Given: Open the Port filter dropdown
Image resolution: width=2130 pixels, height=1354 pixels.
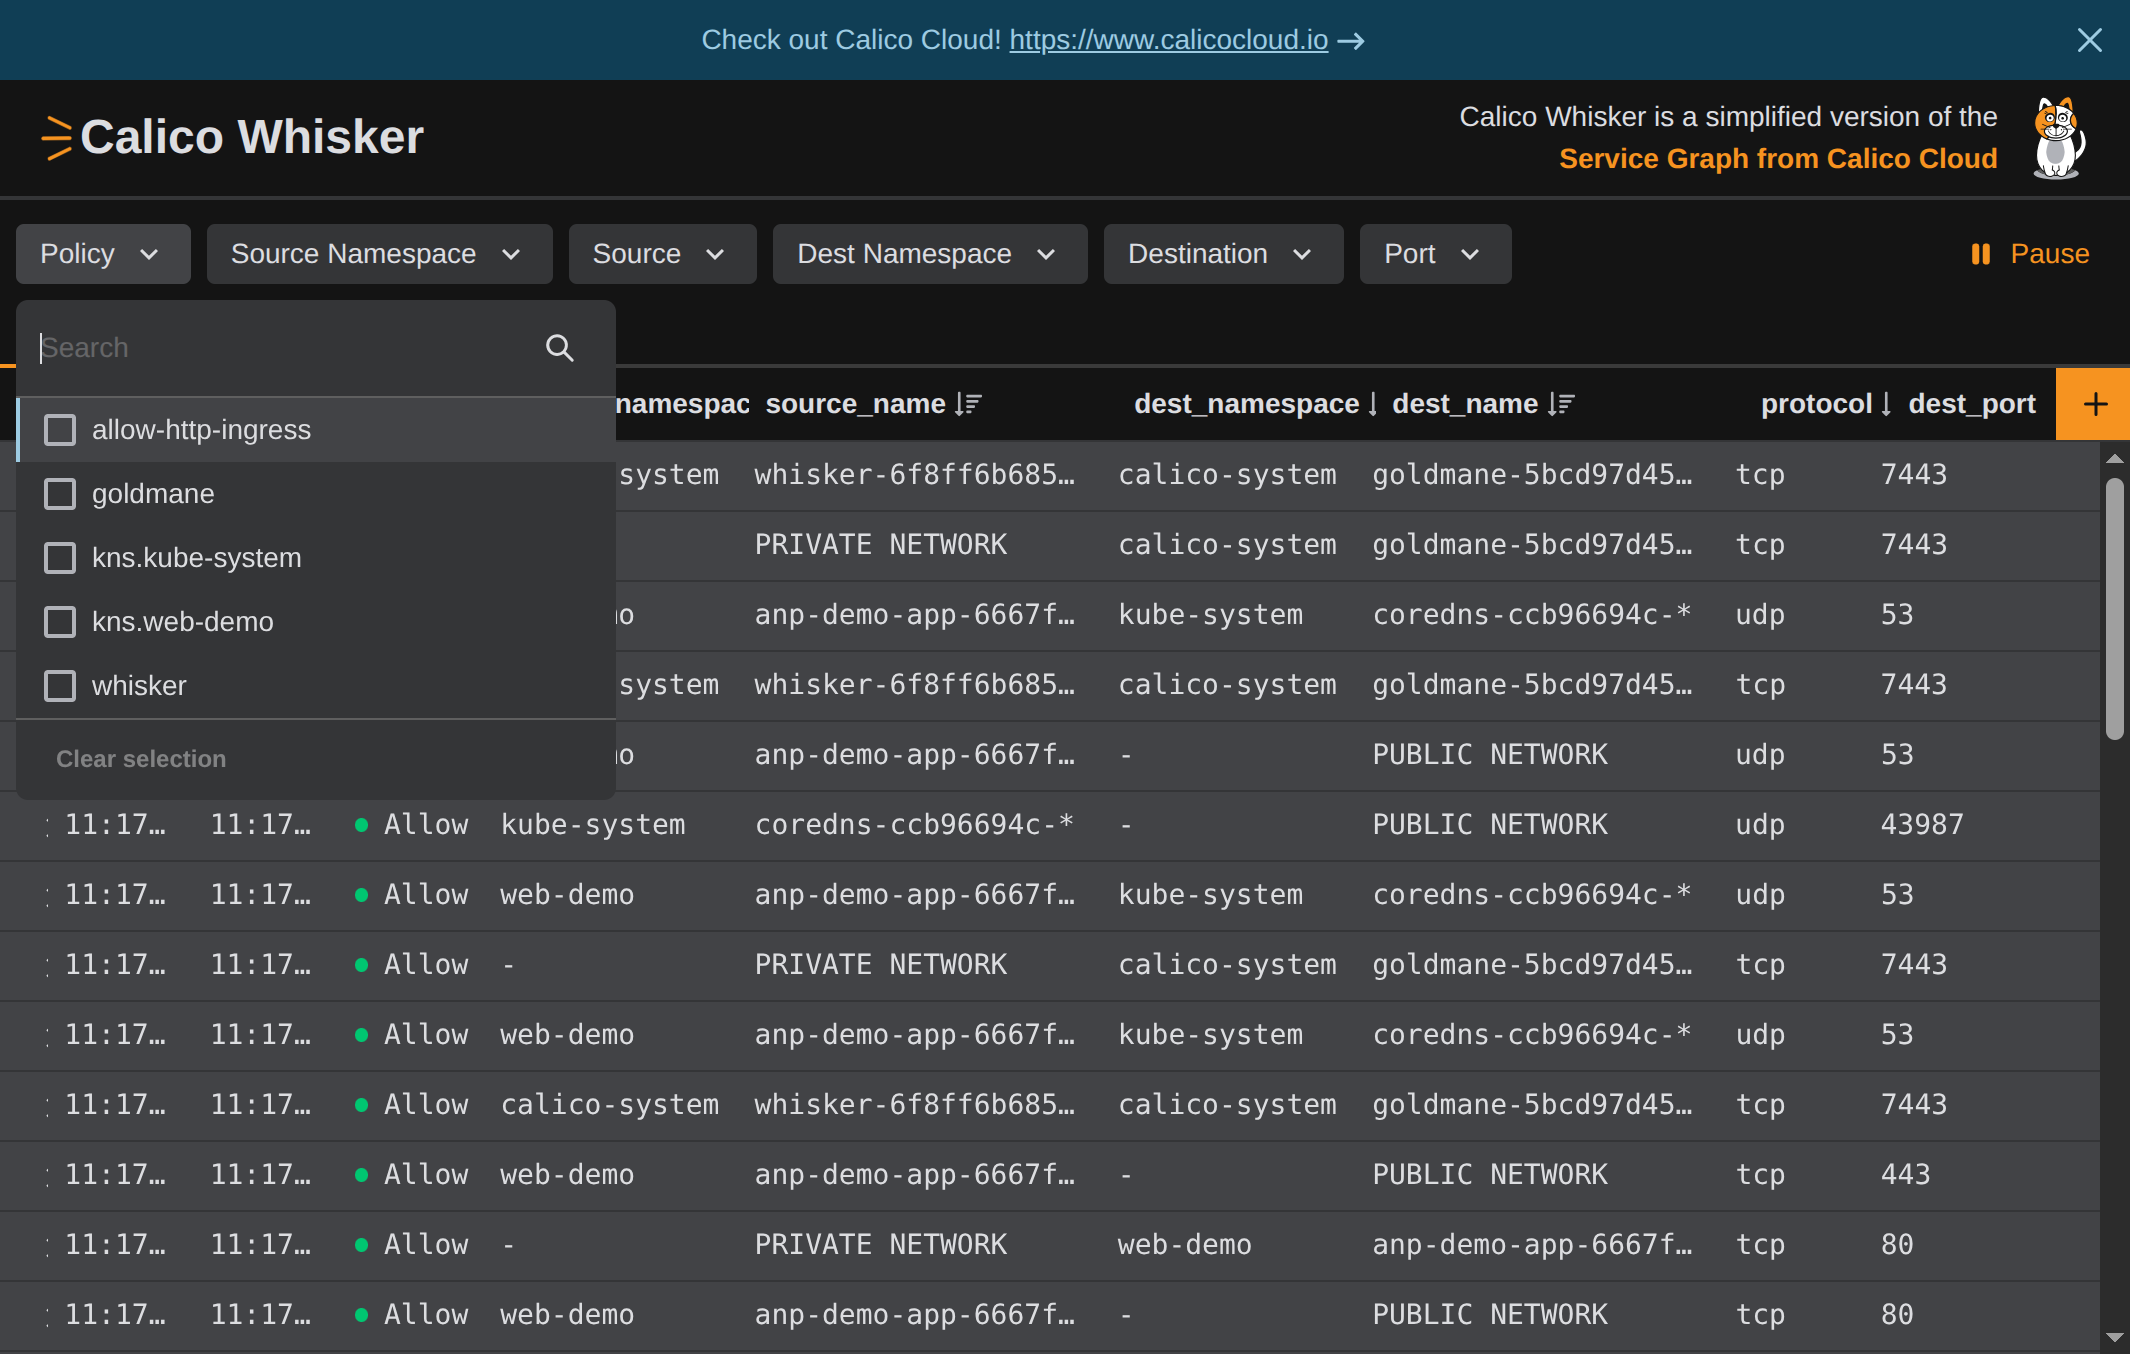Looking at the screenshot, I should pos(1435,254).
